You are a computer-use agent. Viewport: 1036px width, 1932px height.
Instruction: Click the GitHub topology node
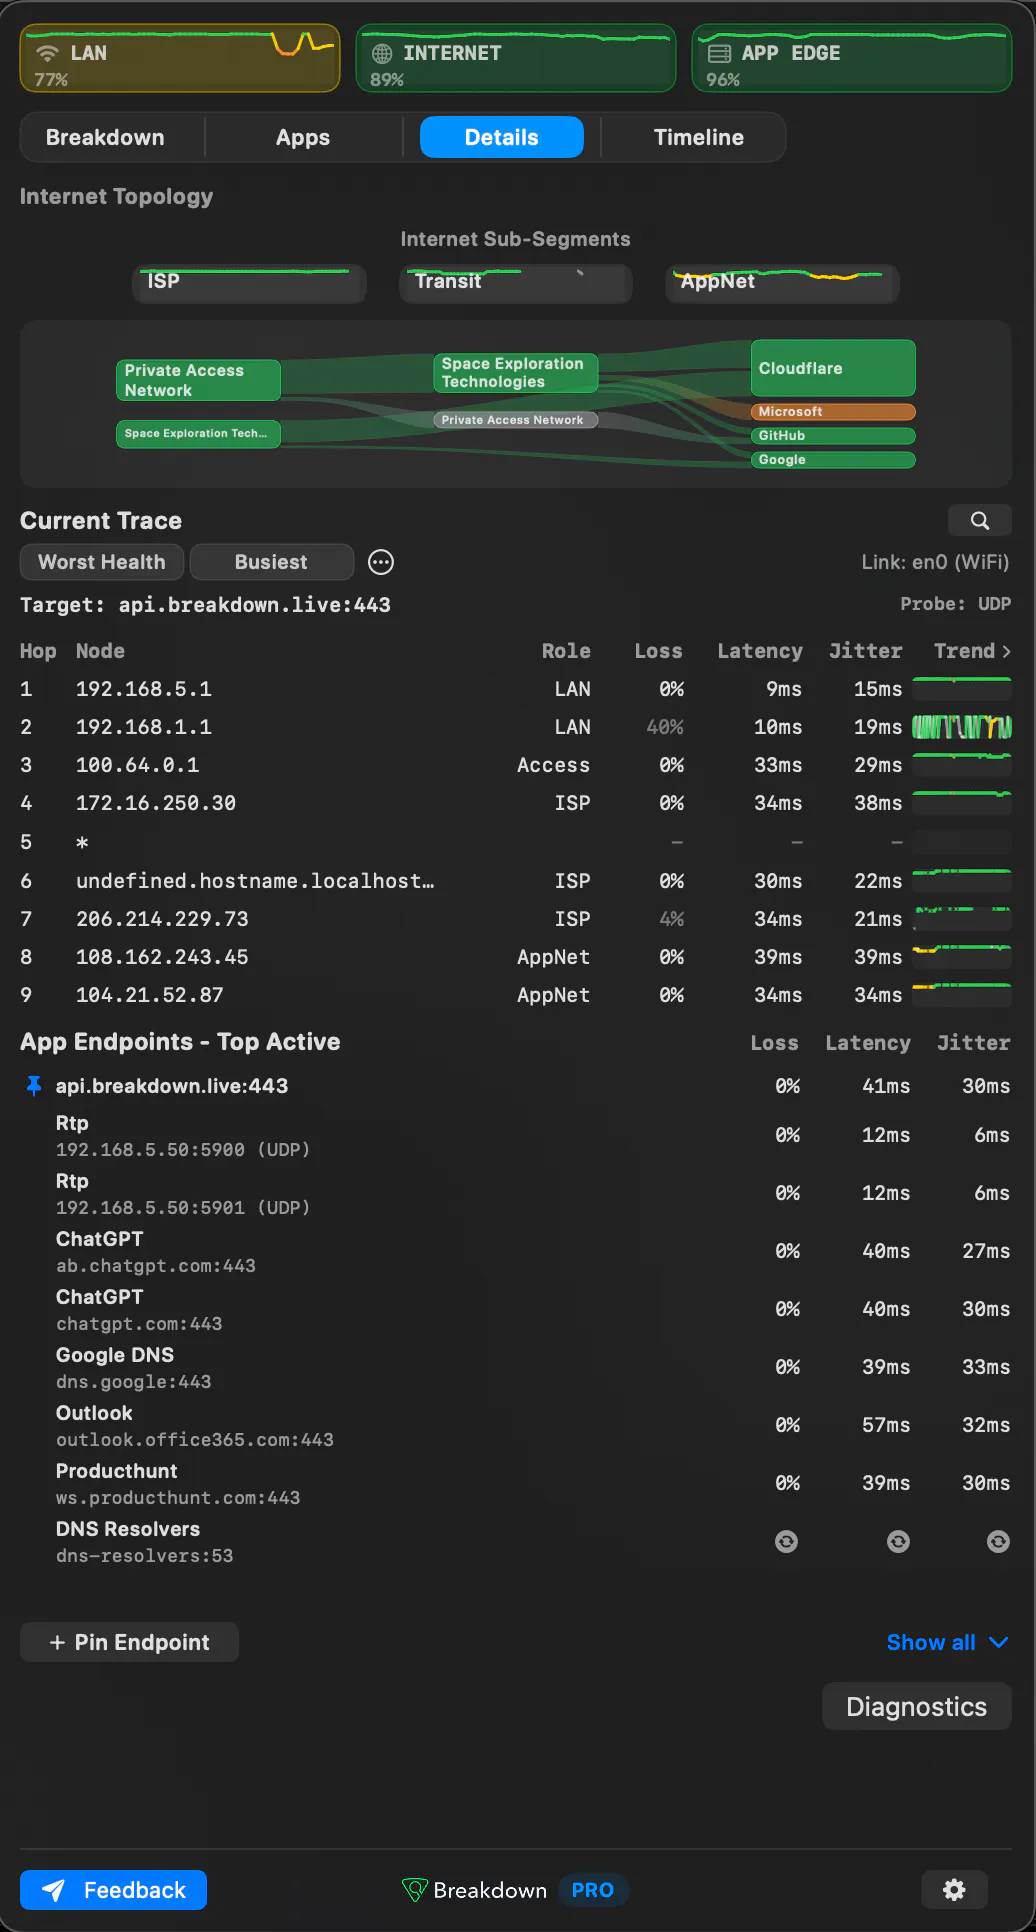pos(833,436)
